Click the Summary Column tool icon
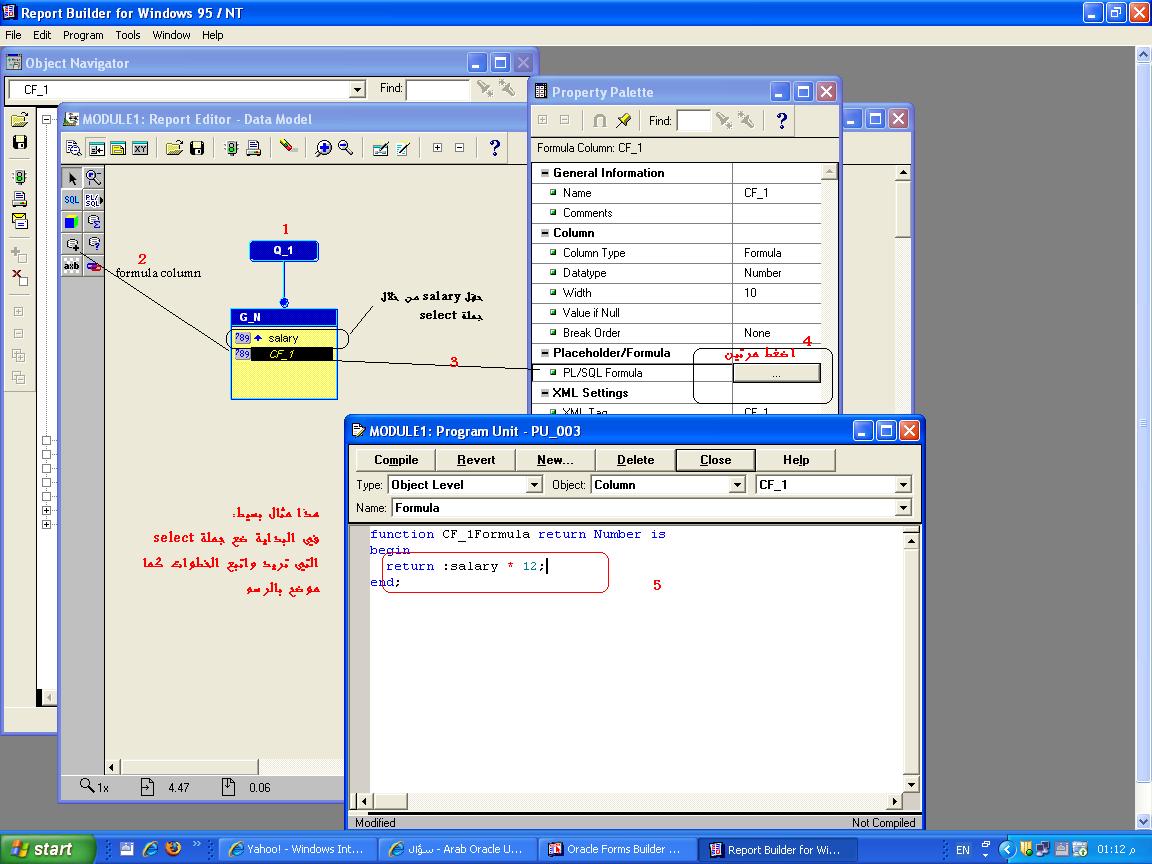 coord(94,222)
